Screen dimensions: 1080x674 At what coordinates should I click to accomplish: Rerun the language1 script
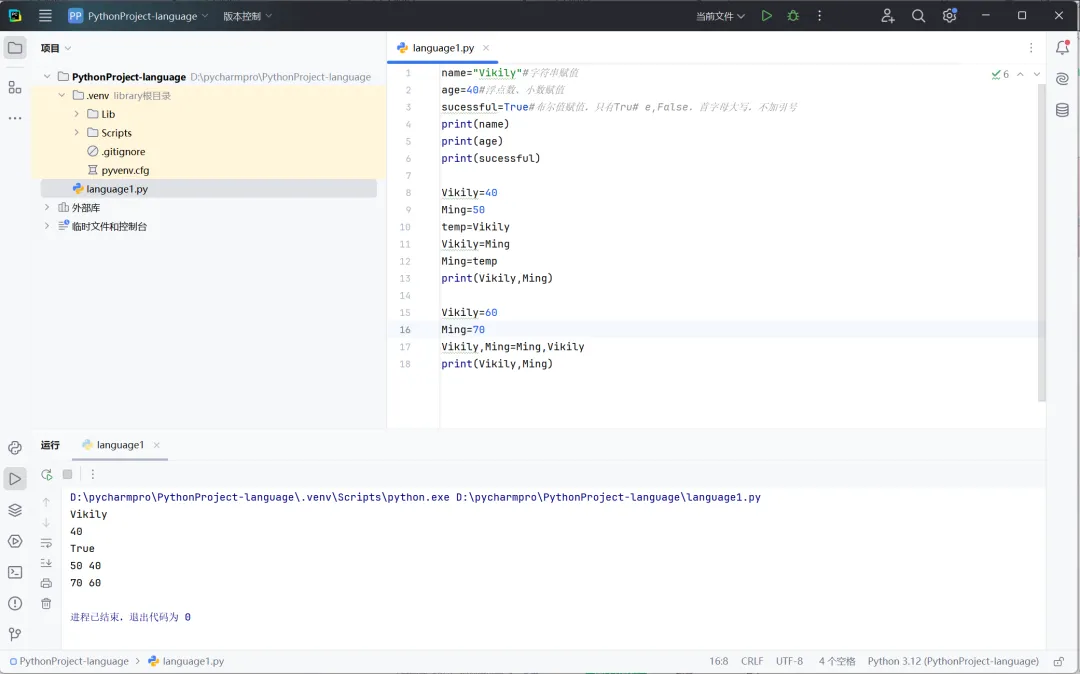pyautogui.click(x=46, y=474)
